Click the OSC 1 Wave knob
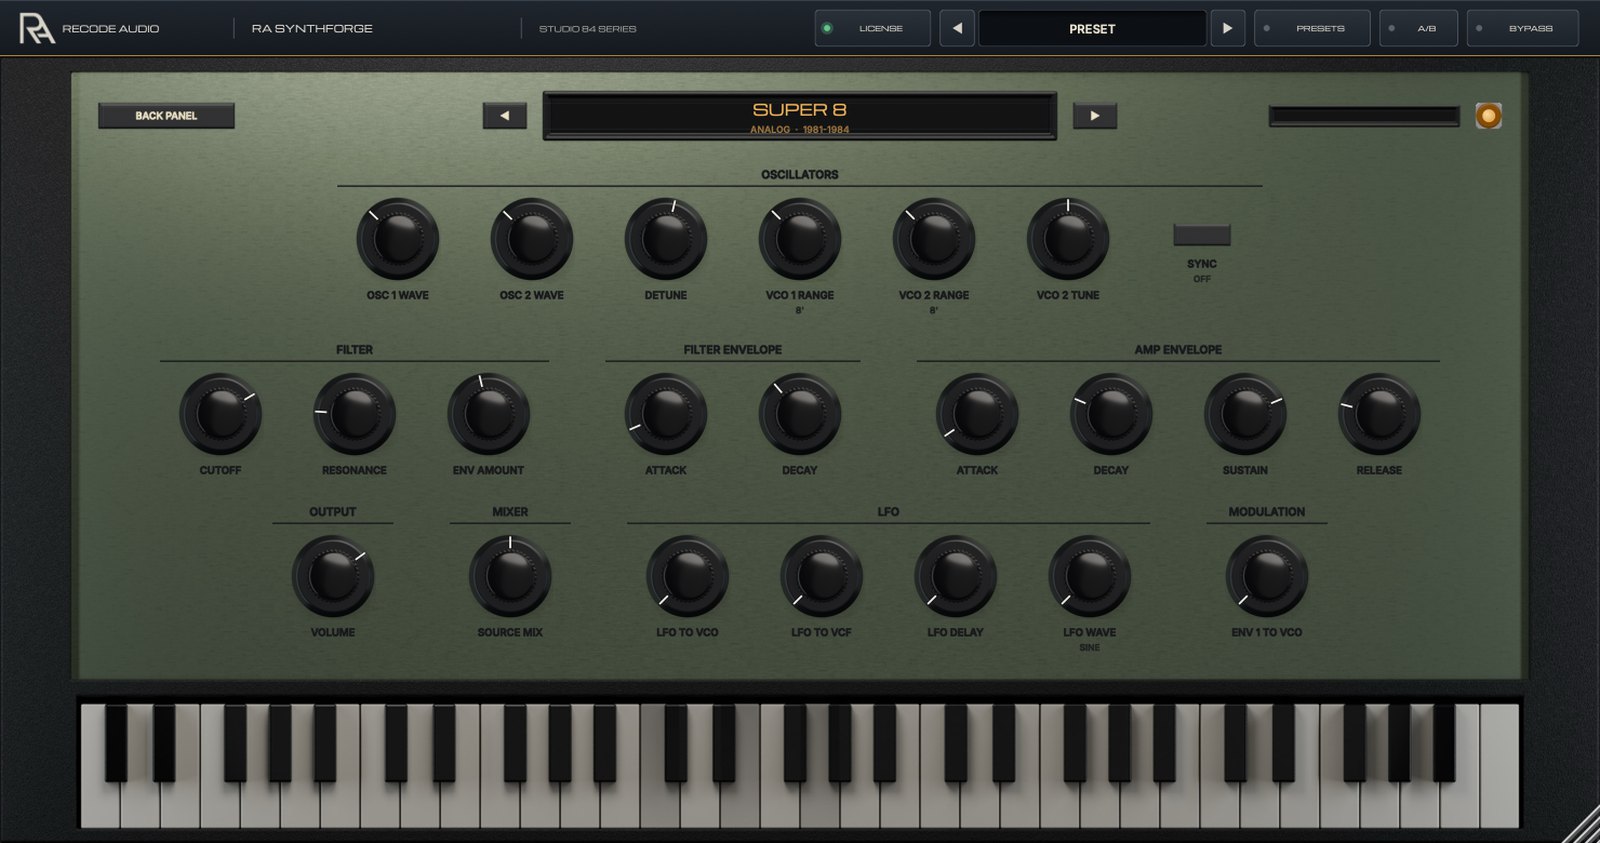 tap(398, 239)
